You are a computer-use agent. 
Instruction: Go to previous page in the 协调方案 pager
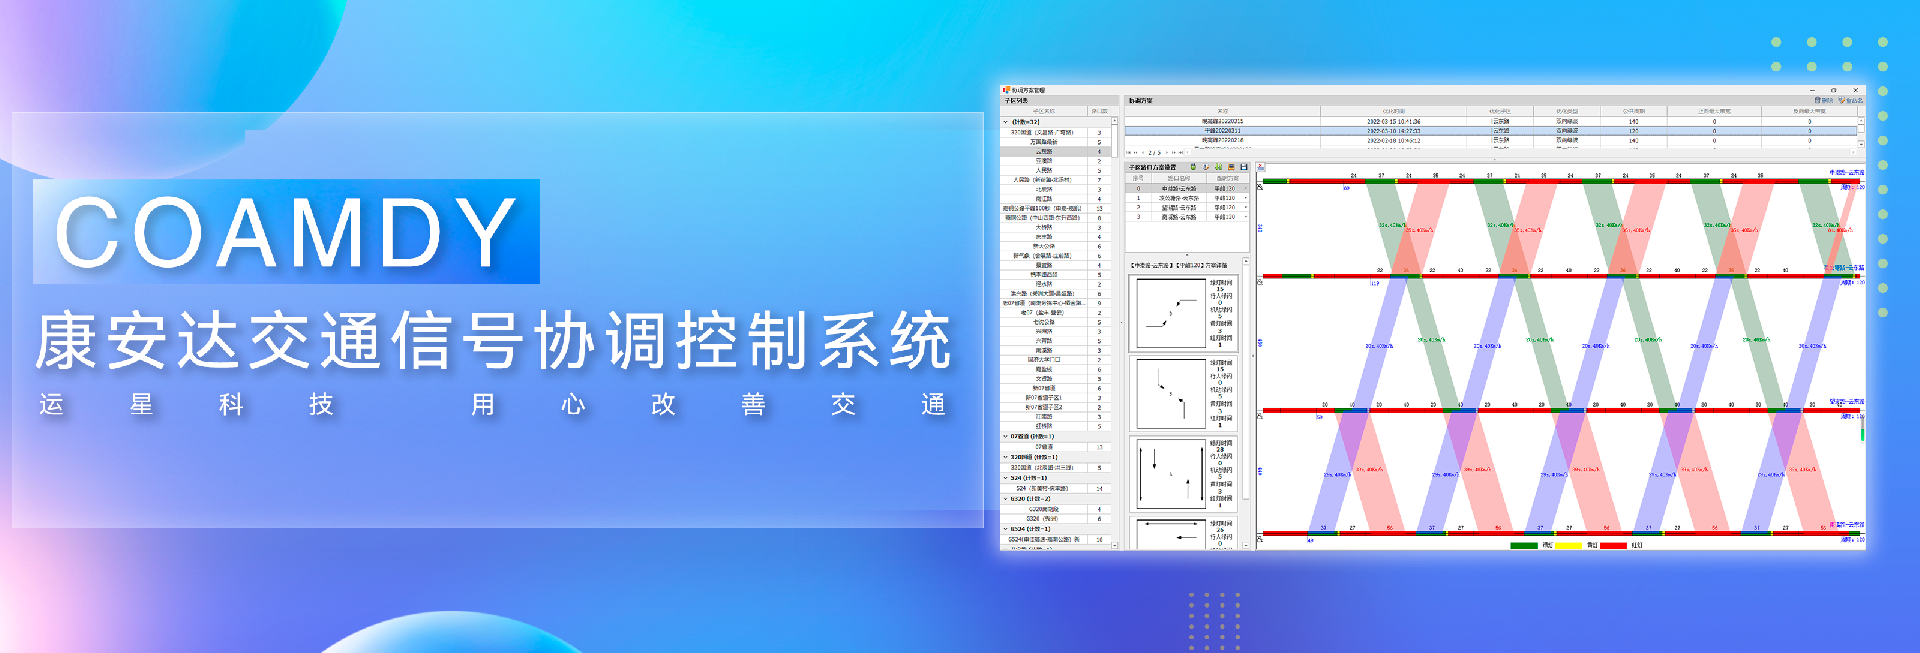(x=1143, y=153)
